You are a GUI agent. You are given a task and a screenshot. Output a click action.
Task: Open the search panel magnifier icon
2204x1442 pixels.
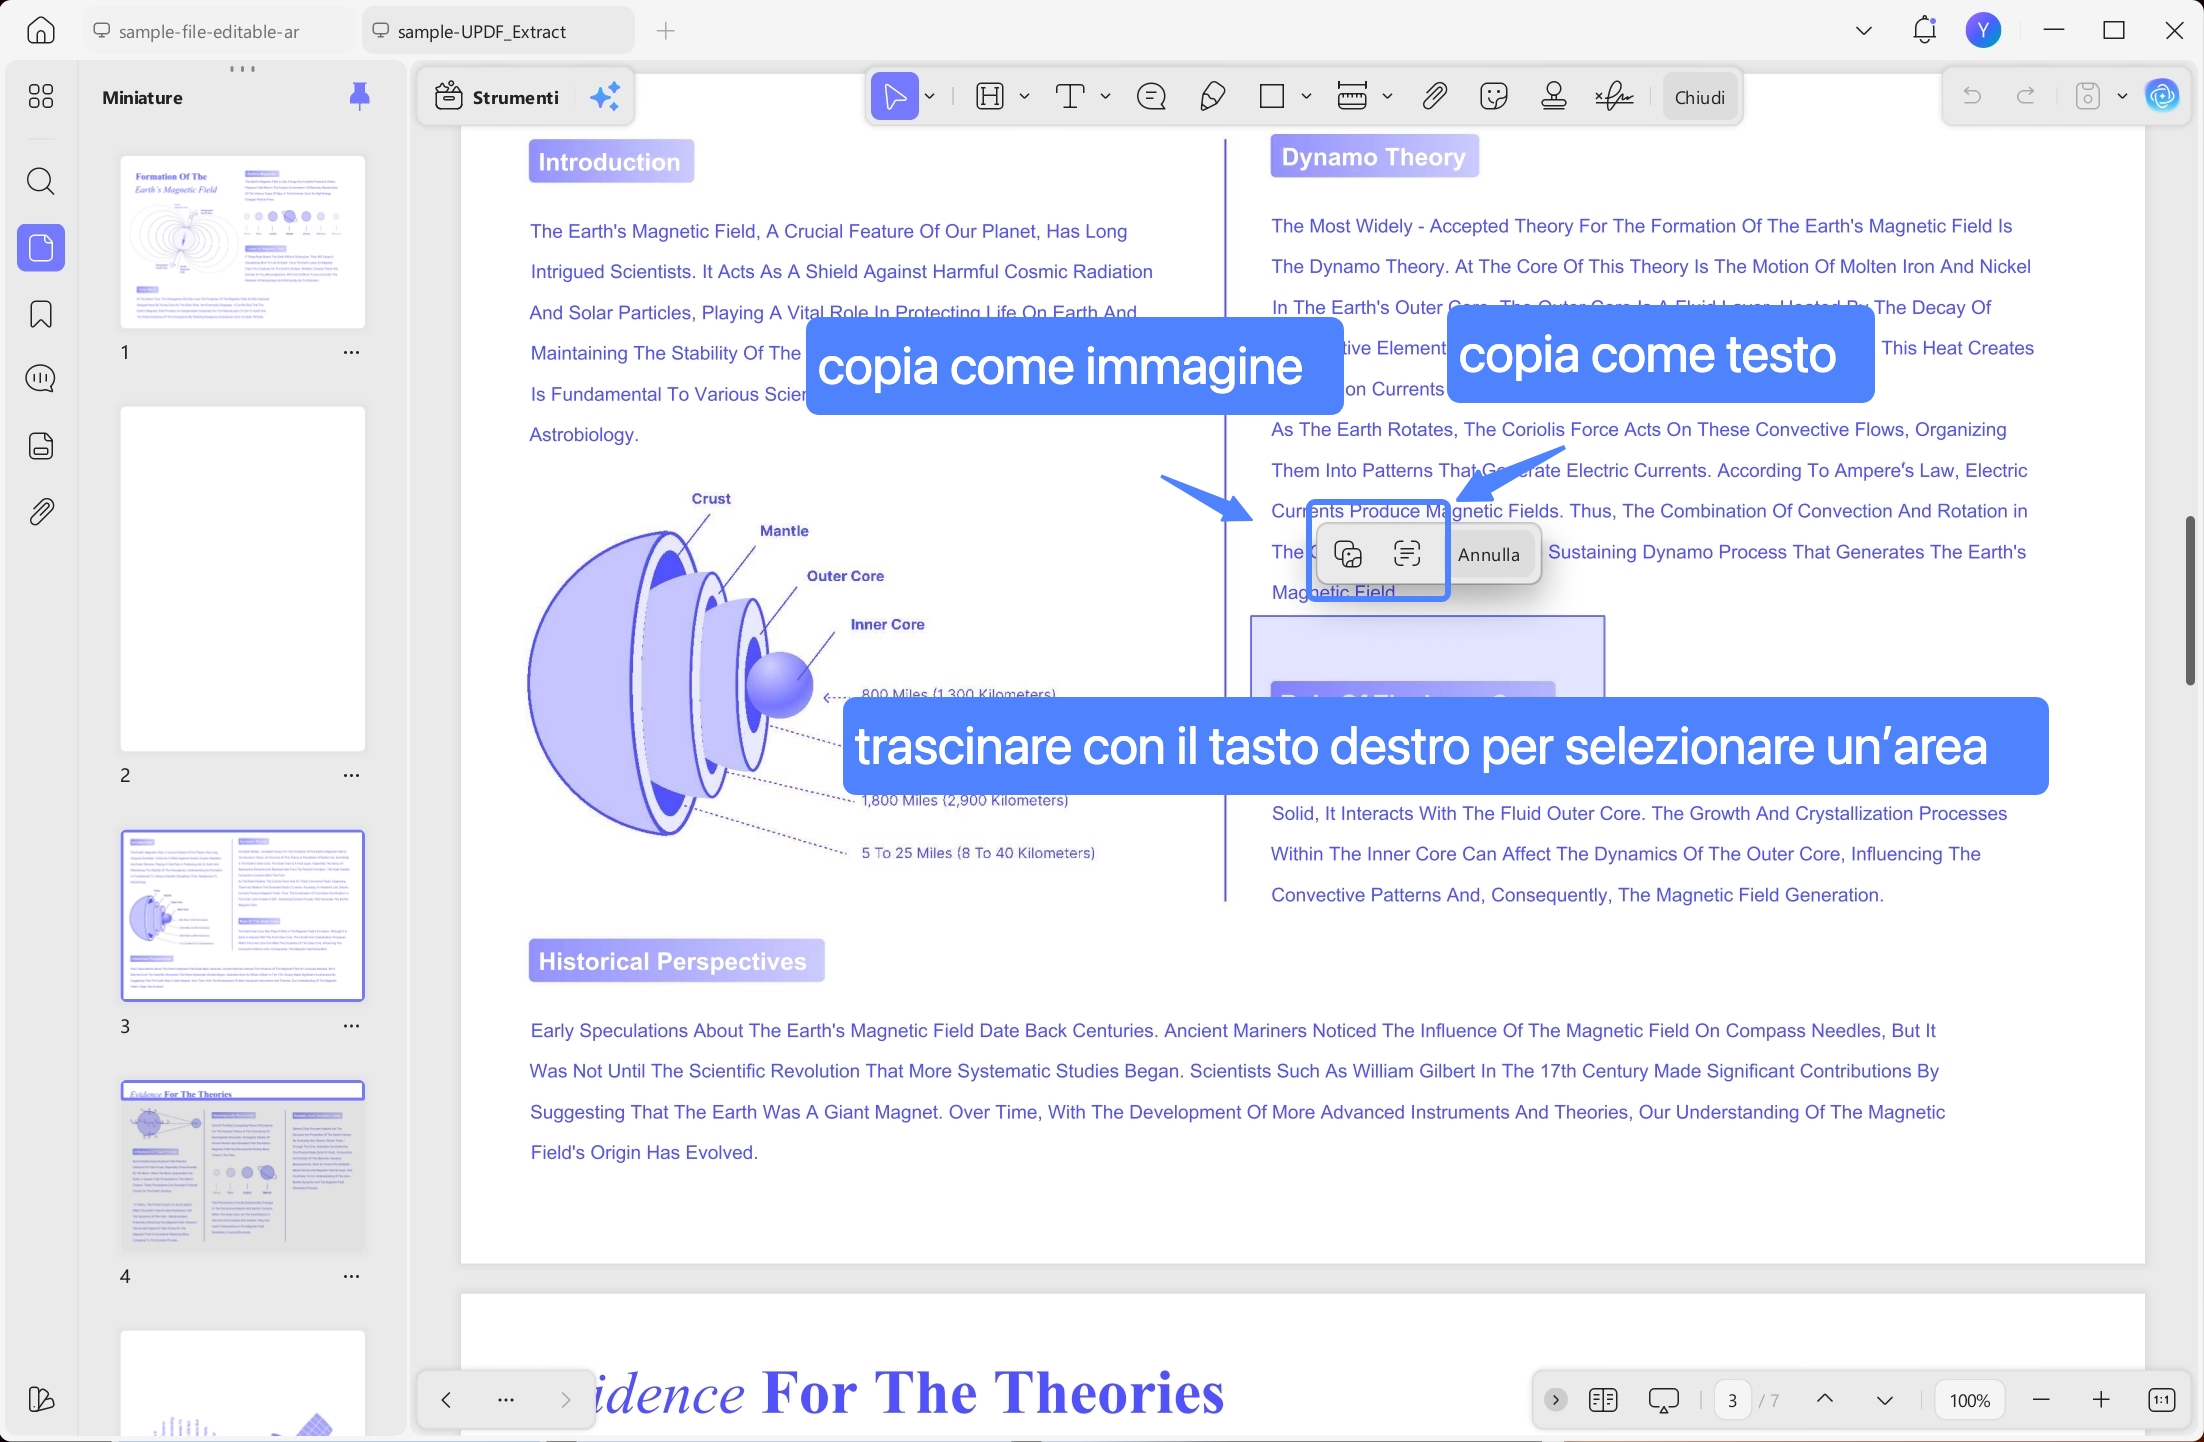point(41,181)
